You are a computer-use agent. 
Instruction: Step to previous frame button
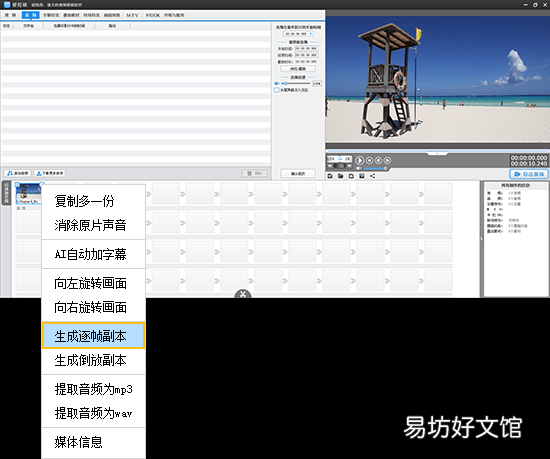tap(378, 160)
